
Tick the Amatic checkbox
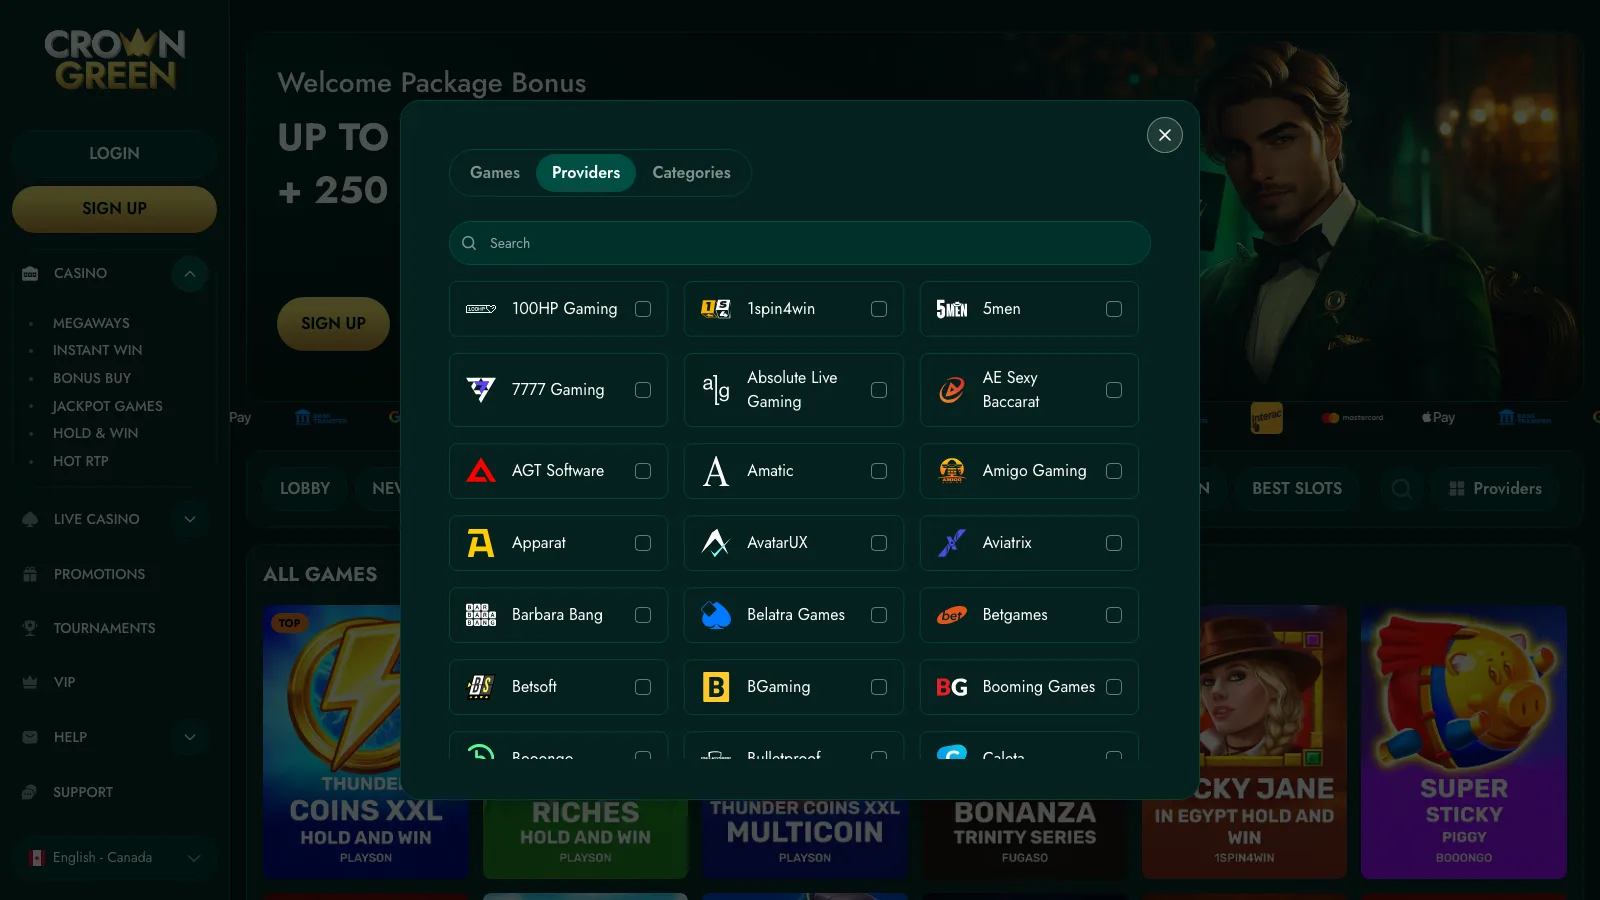(879, 471)
